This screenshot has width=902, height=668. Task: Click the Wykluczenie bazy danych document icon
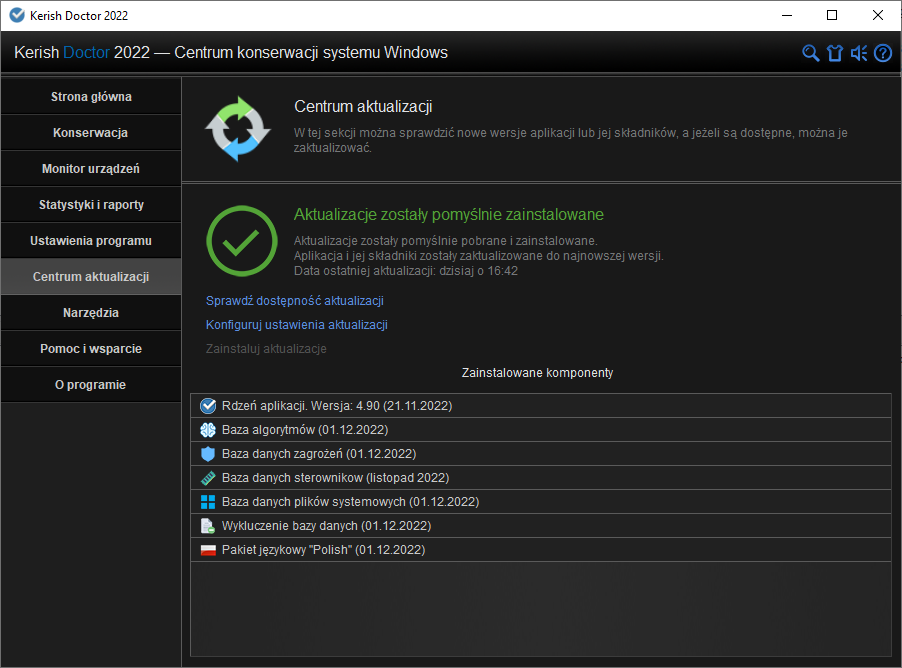(208, 526)
